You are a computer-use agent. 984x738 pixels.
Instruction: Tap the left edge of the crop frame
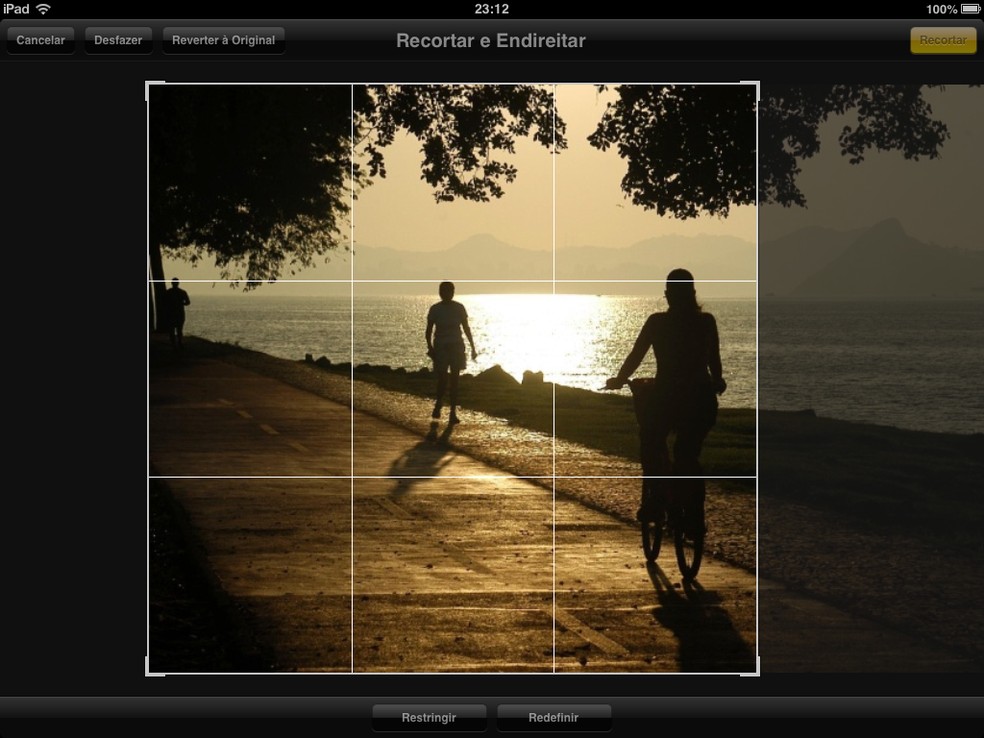click(x=149, y=378)
